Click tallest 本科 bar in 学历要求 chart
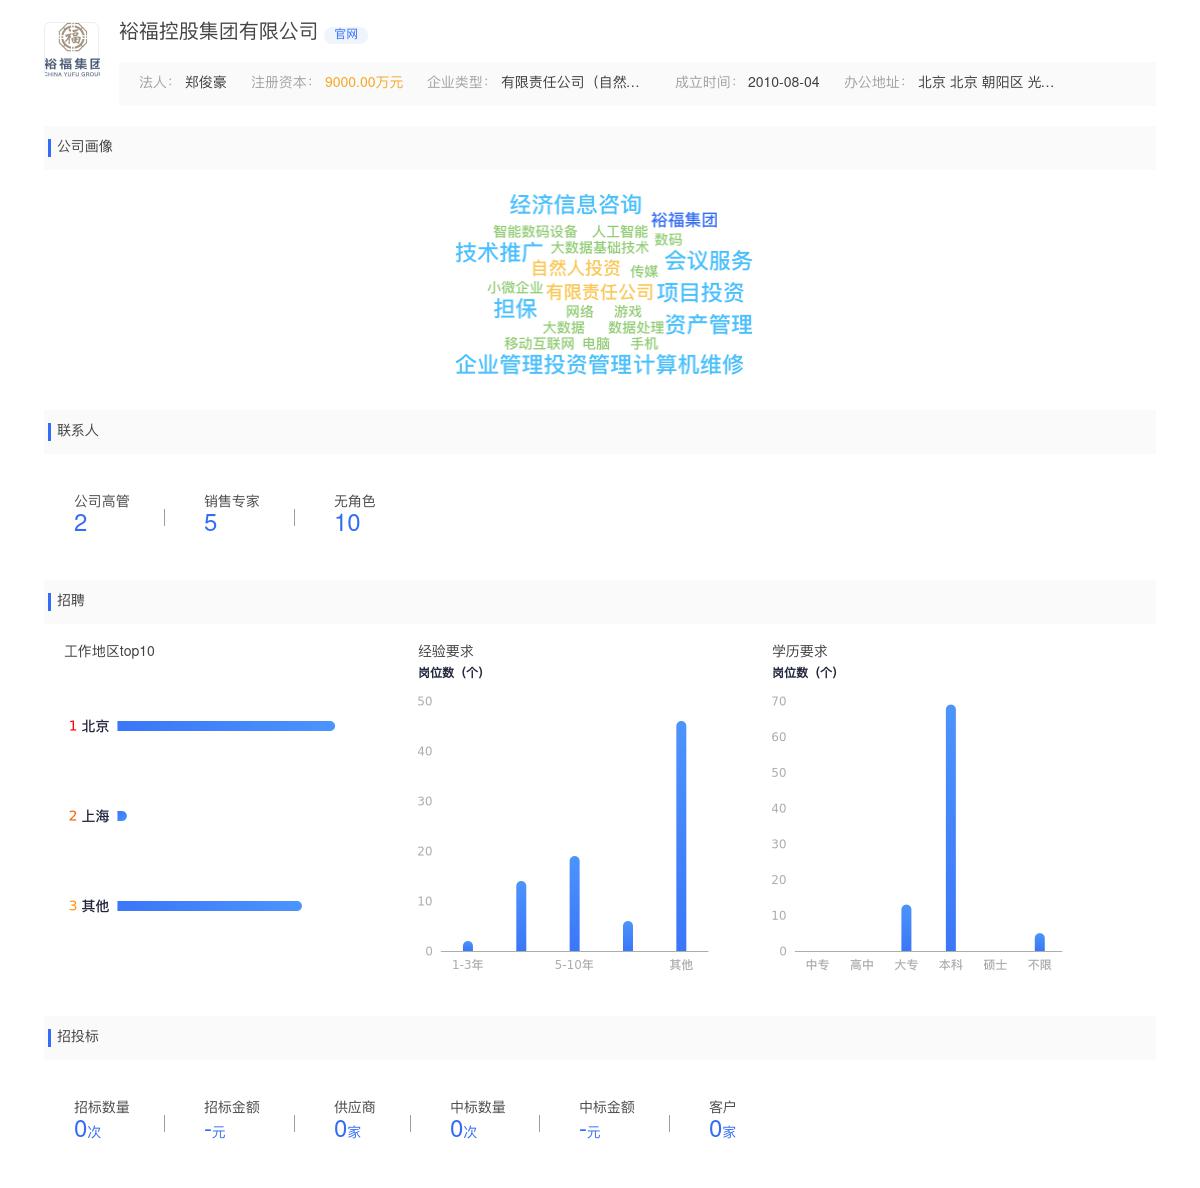The image size is (1200, 1188). pos(950,825)
